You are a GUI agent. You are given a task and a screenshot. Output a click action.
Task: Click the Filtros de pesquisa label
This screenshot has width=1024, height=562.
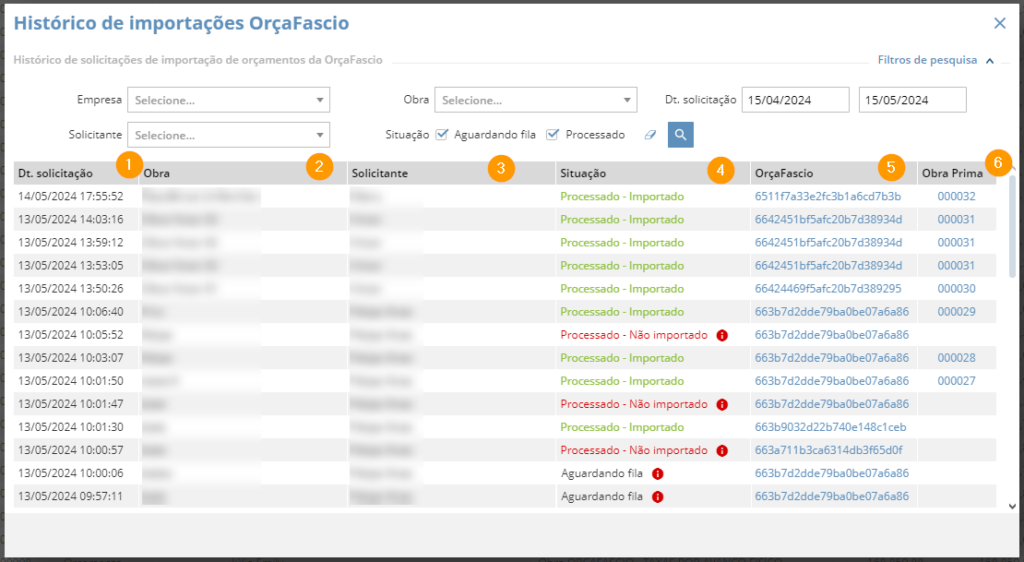[x=927, y=60]
